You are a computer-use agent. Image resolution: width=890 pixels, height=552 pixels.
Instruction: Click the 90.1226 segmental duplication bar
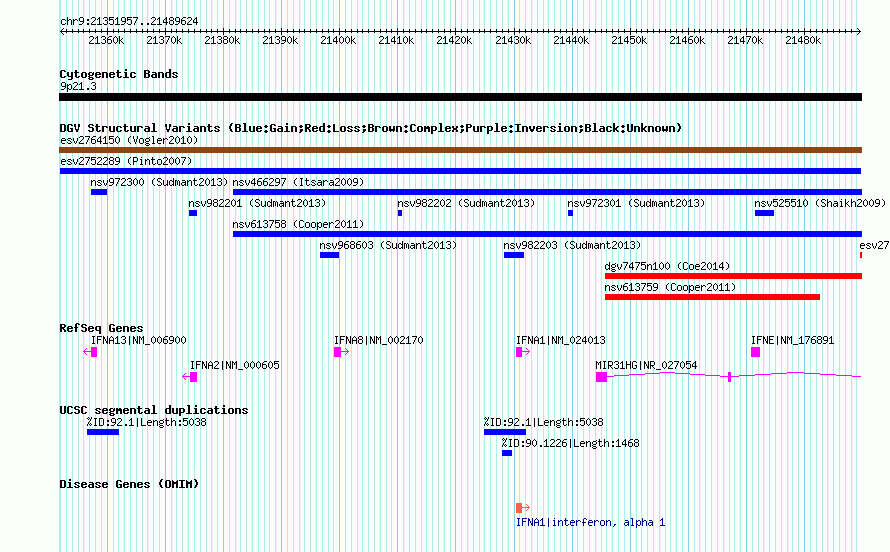coord(507,453)
